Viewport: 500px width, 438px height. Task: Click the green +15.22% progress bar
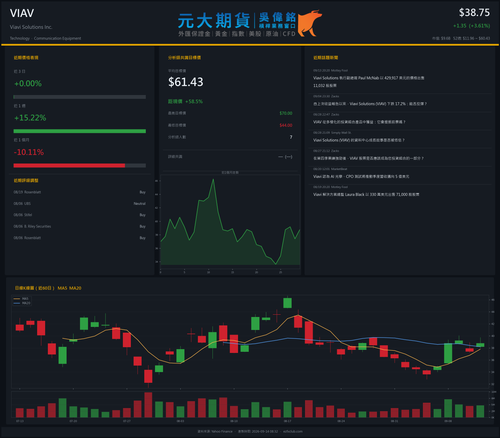click(80, 131)
